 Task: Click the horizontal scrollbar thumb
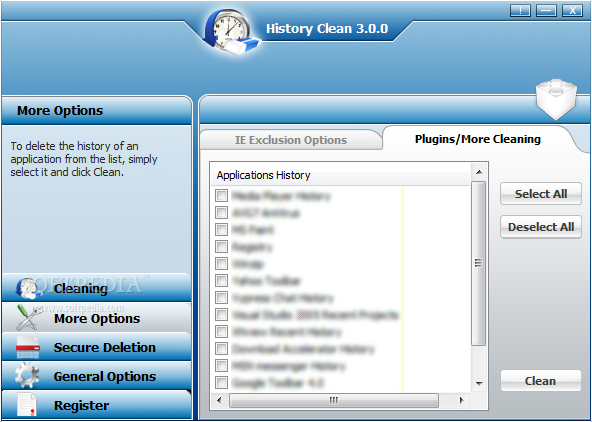point(334,400)
